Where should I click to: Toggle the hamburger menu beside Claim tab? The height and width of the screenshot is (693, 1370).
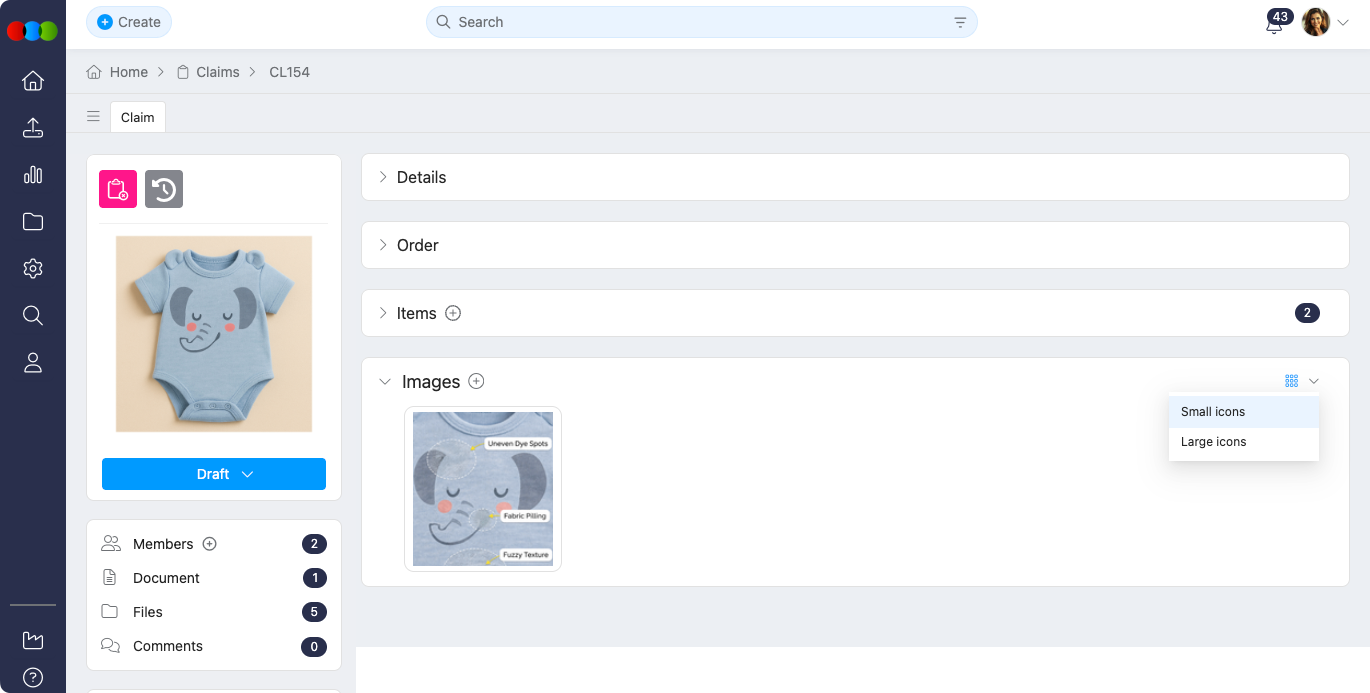coord(93,117)
